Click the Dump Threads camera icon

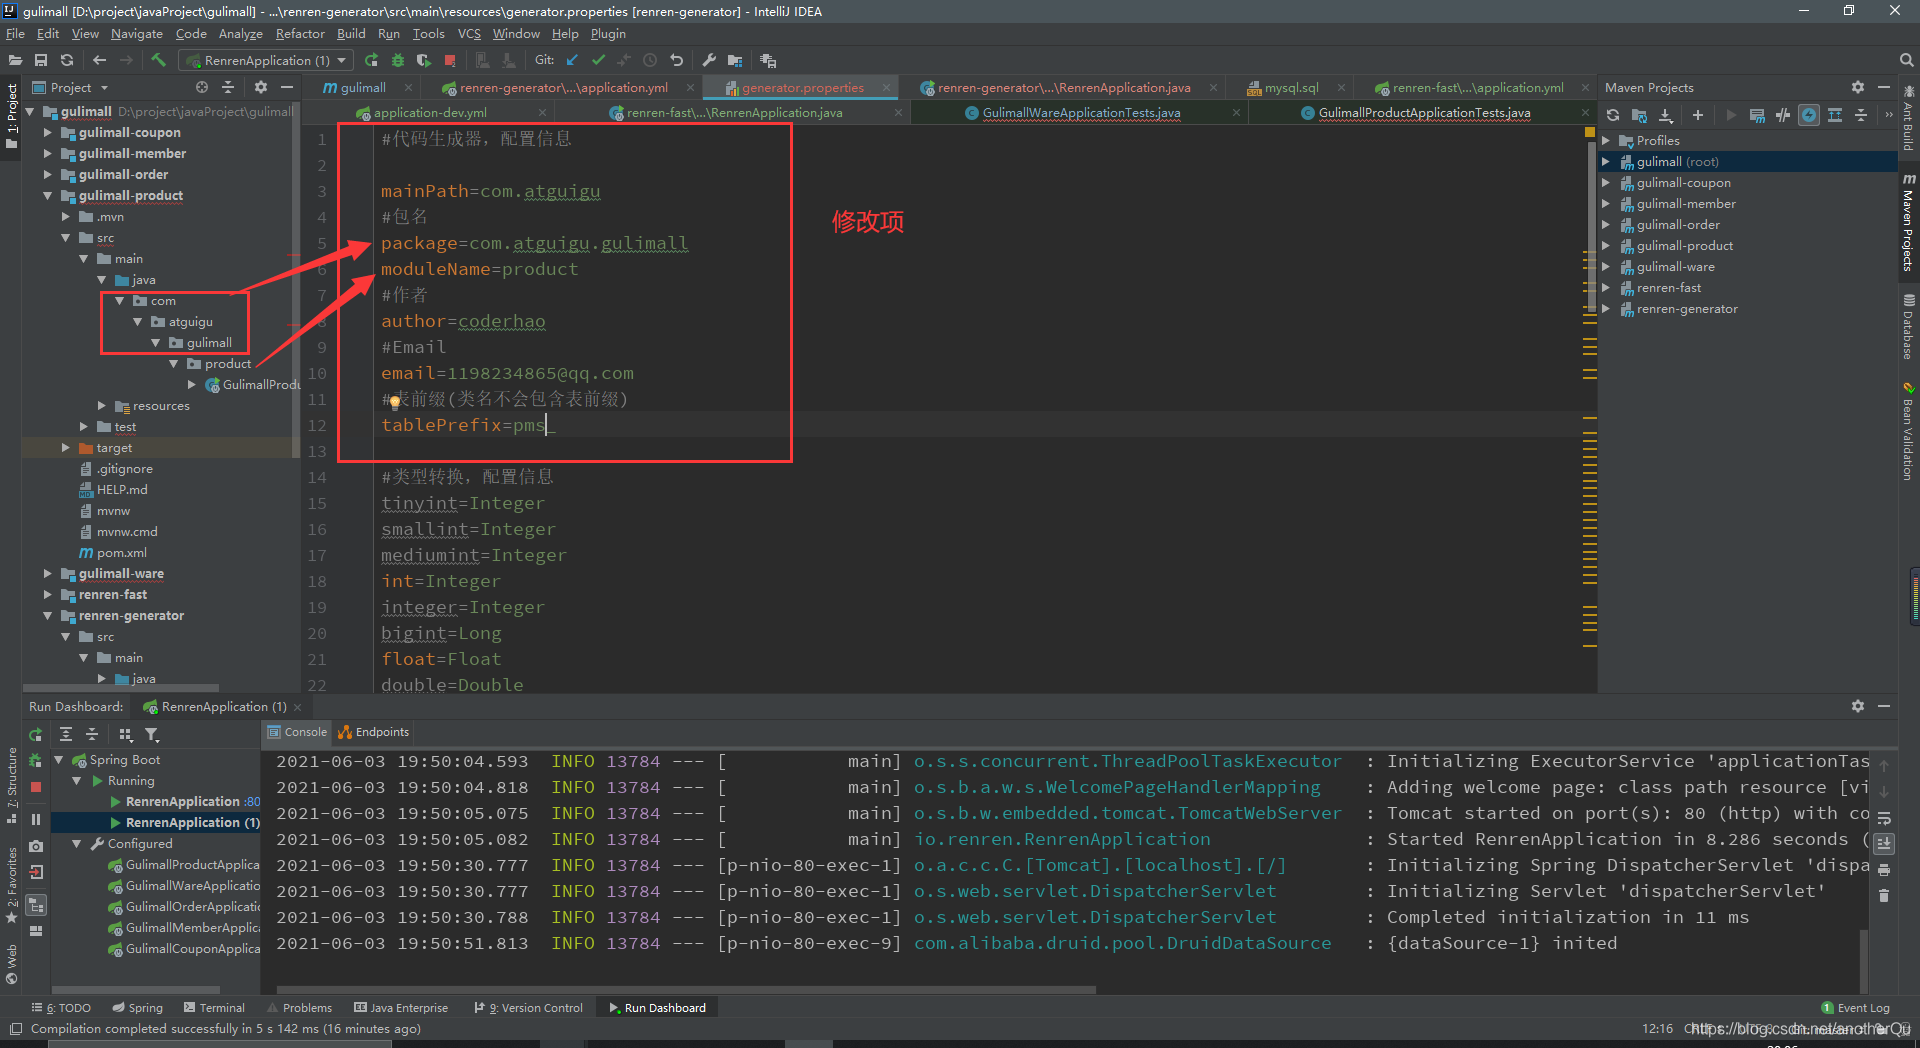36,846
